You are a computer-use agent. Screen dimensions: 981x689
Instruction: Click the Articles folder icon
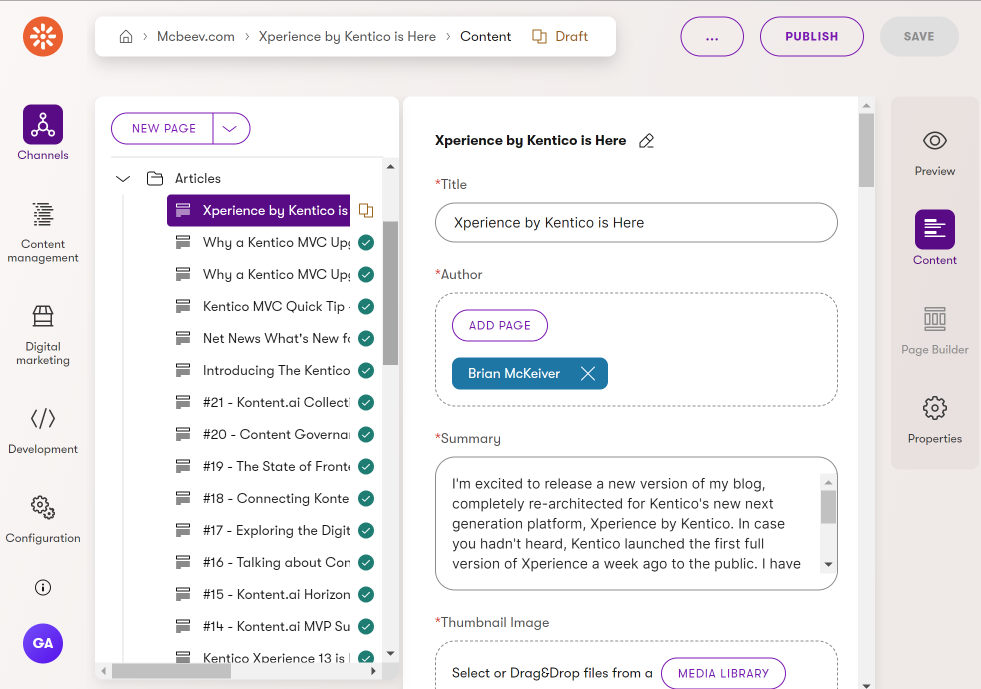(x=155, y=178)
